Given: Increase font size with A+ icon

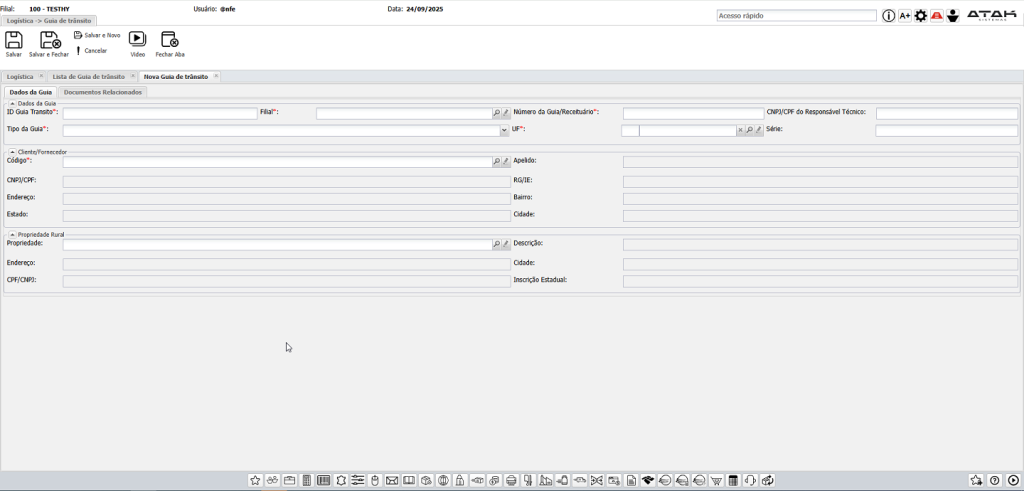Looking at the screenshot, I should click(x=905, y=16).
